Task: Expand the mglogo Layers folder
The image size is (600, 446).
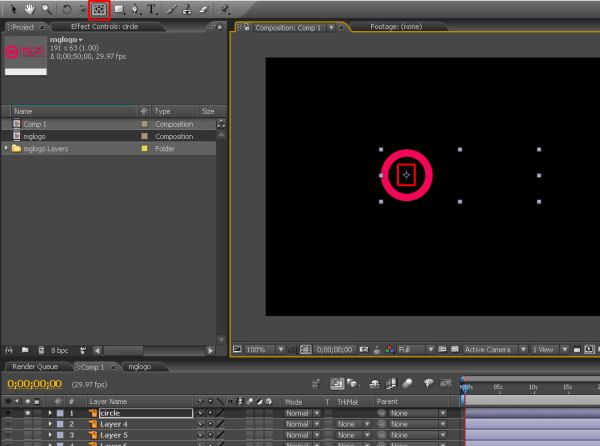Action: (6, 148)
